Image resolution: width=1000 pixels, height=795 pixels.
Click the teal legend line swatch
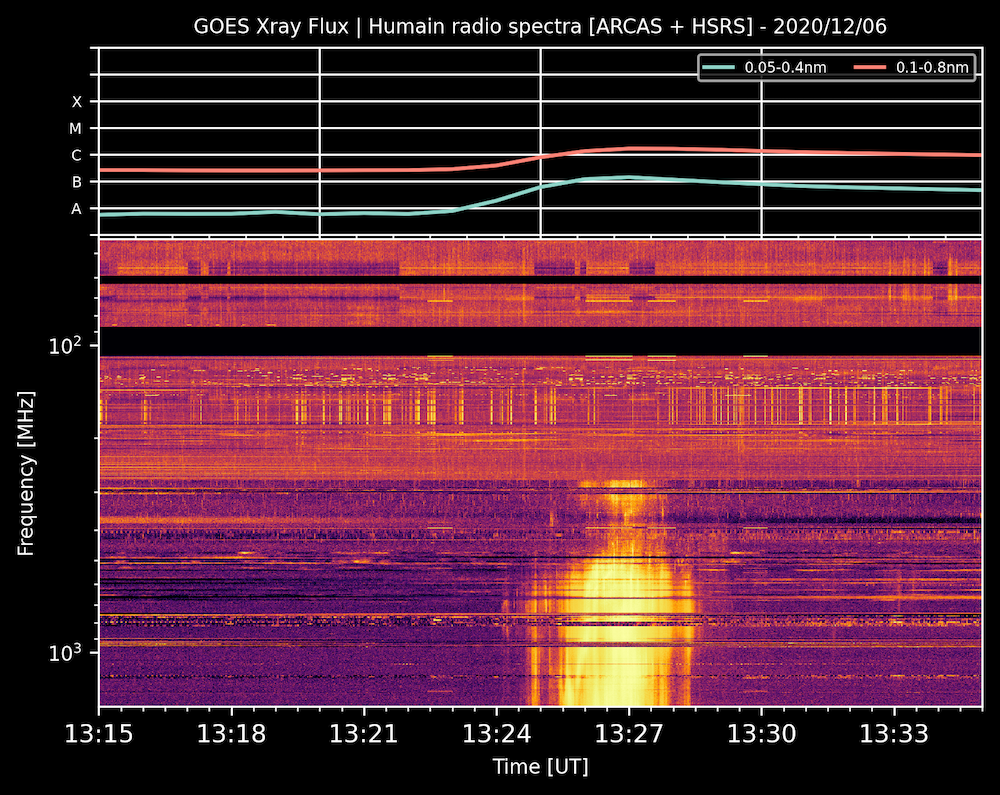tap(719, 67)
